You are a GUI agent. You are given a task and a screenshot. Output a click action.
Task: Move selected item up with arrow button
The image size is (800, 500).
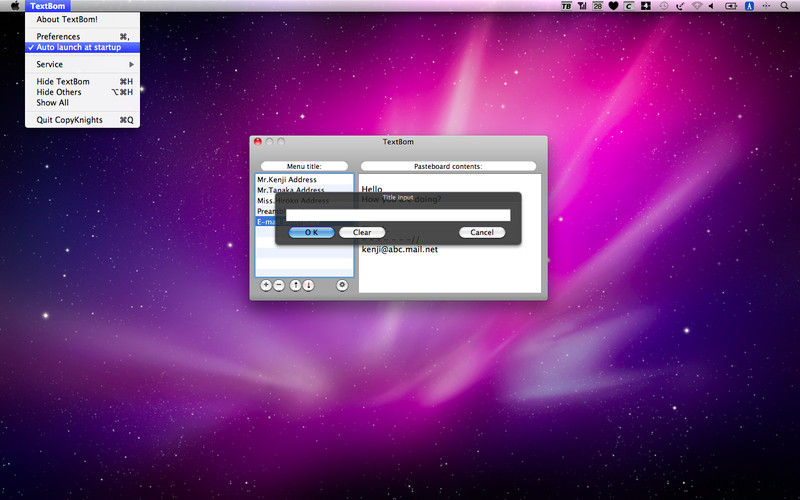[x=295, y=285]
